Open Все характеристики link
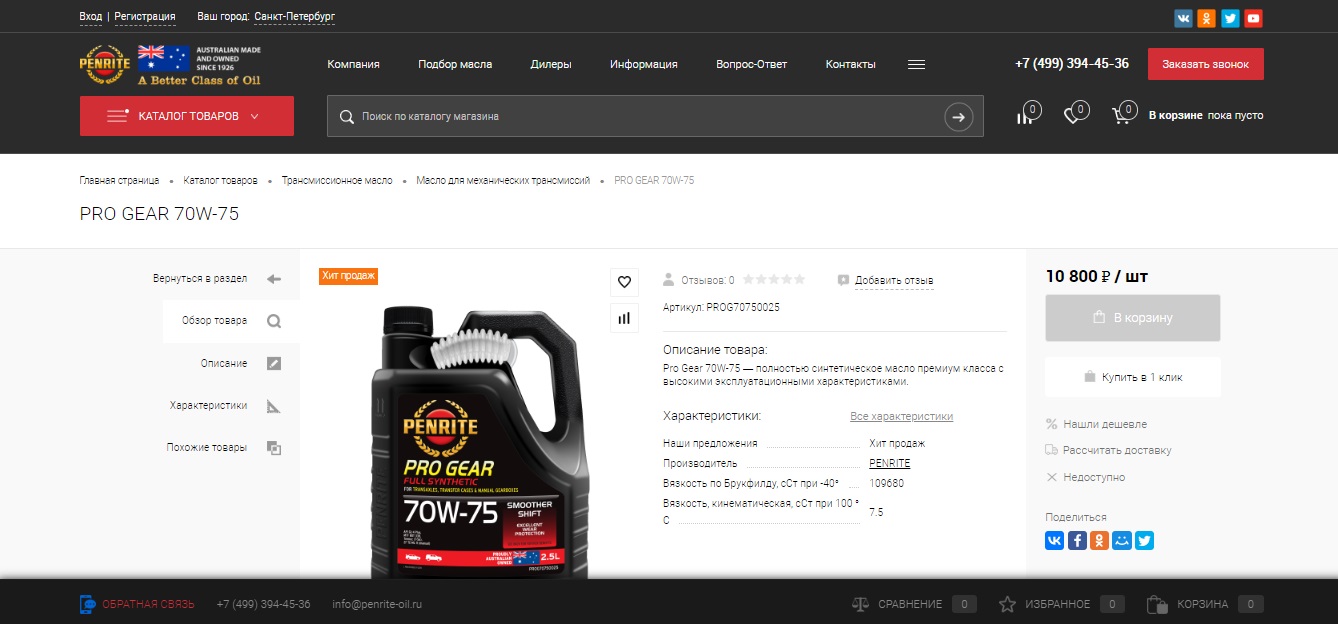 click(902, 417)
